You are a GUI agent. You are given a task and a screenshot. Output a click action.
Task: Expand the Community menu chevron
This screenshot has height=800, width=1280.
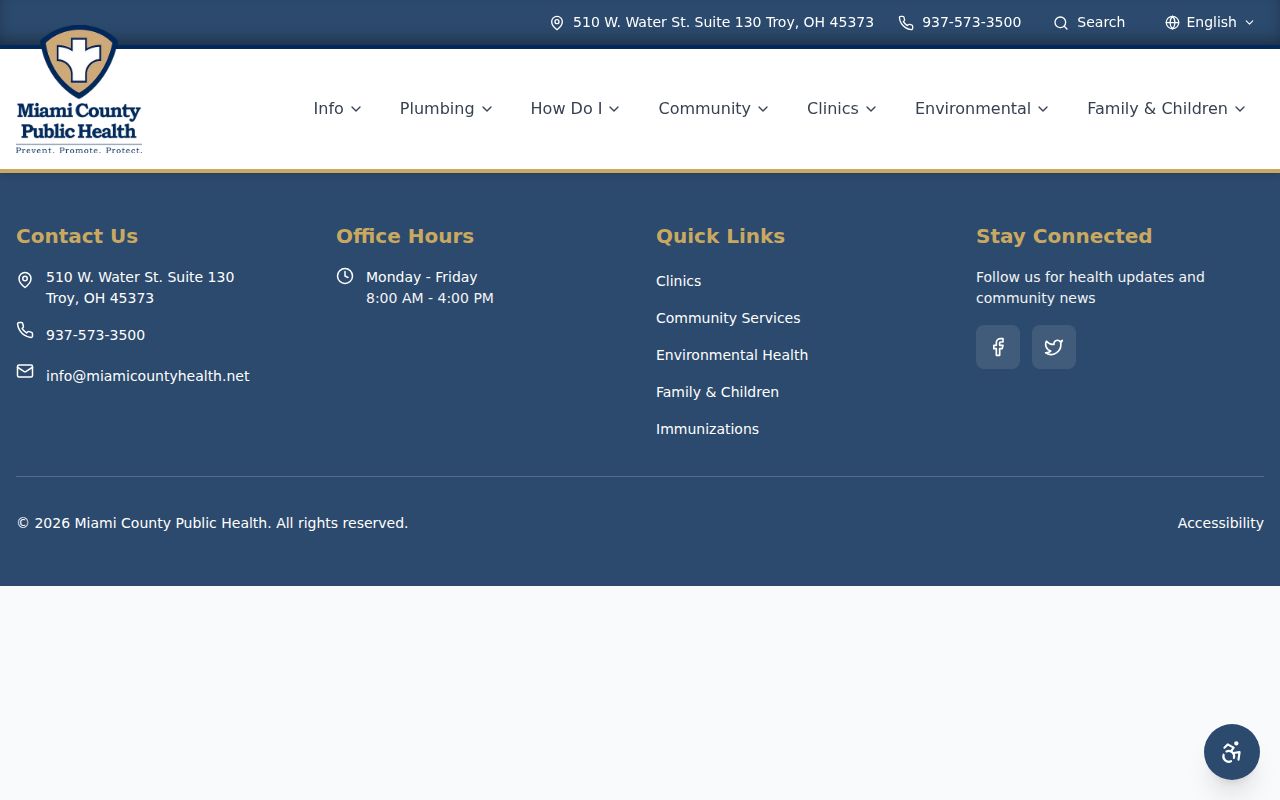point(763,109)
